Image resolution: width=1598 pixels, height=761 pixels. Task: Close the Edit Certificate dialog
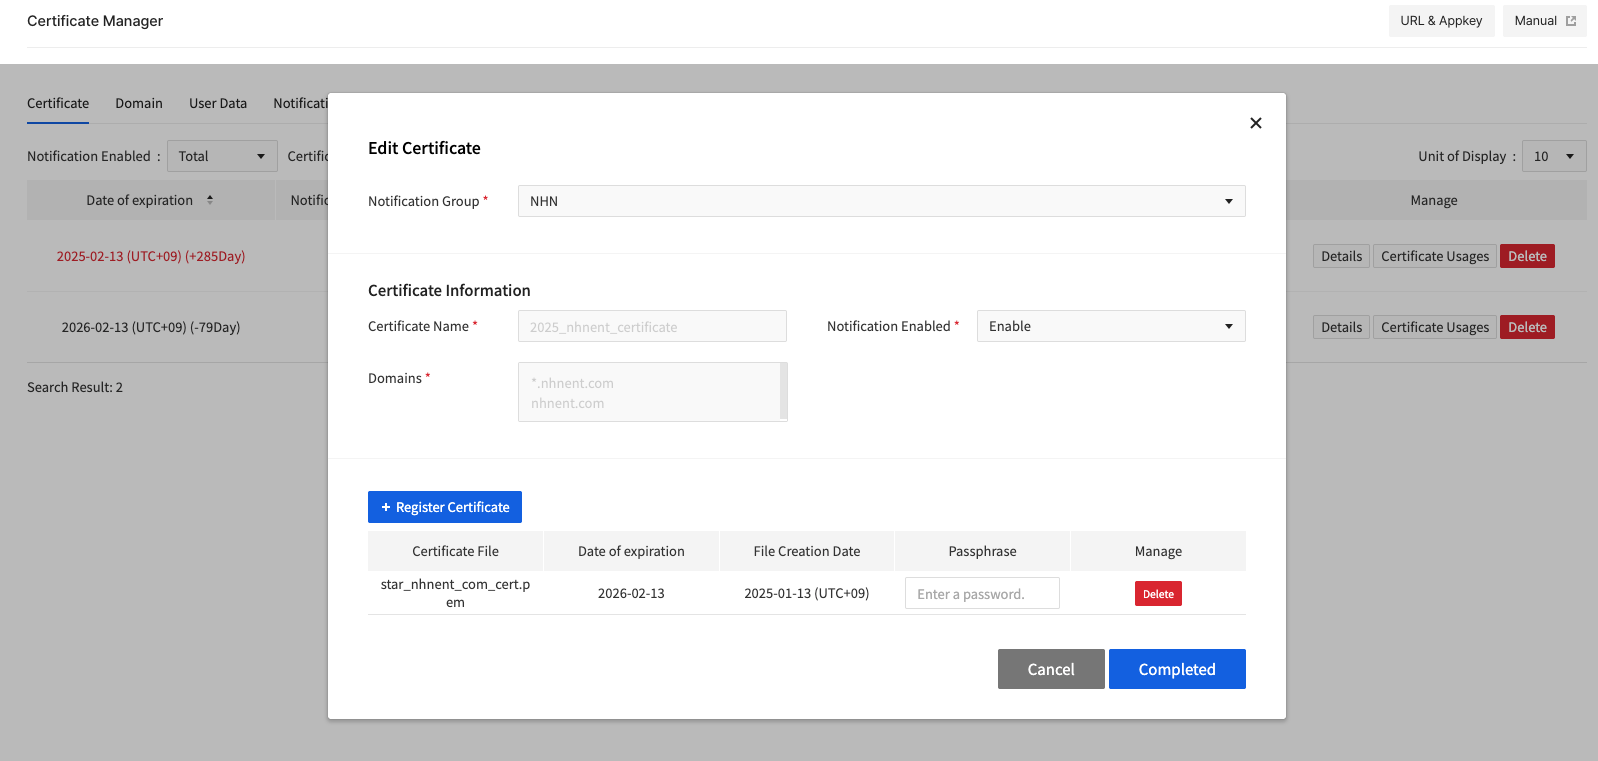coord(1255,123)
